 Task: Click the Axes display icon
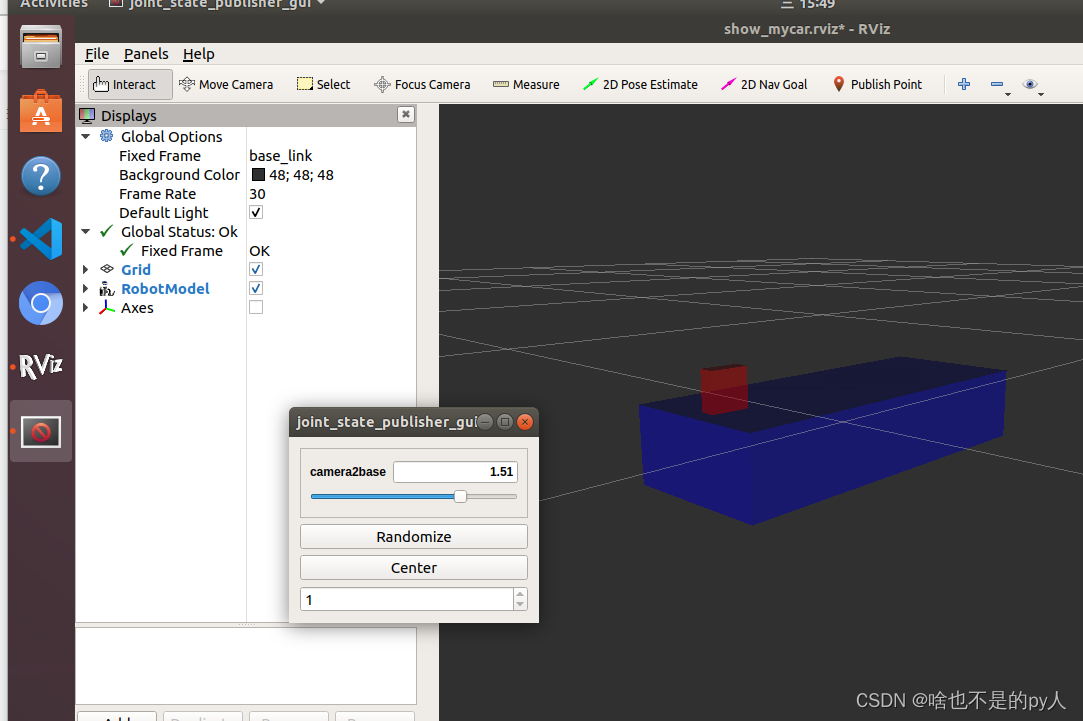[106, 307]
